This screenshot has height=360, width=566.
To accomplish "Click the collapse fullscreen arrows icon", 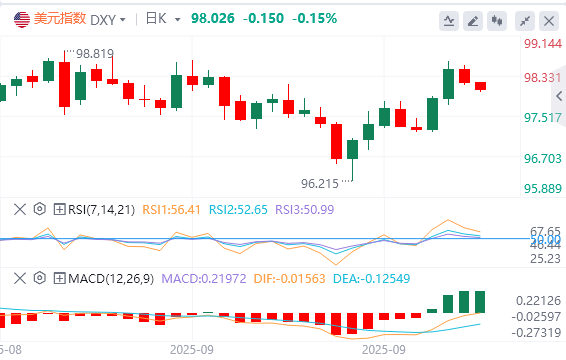I will 524,21.
